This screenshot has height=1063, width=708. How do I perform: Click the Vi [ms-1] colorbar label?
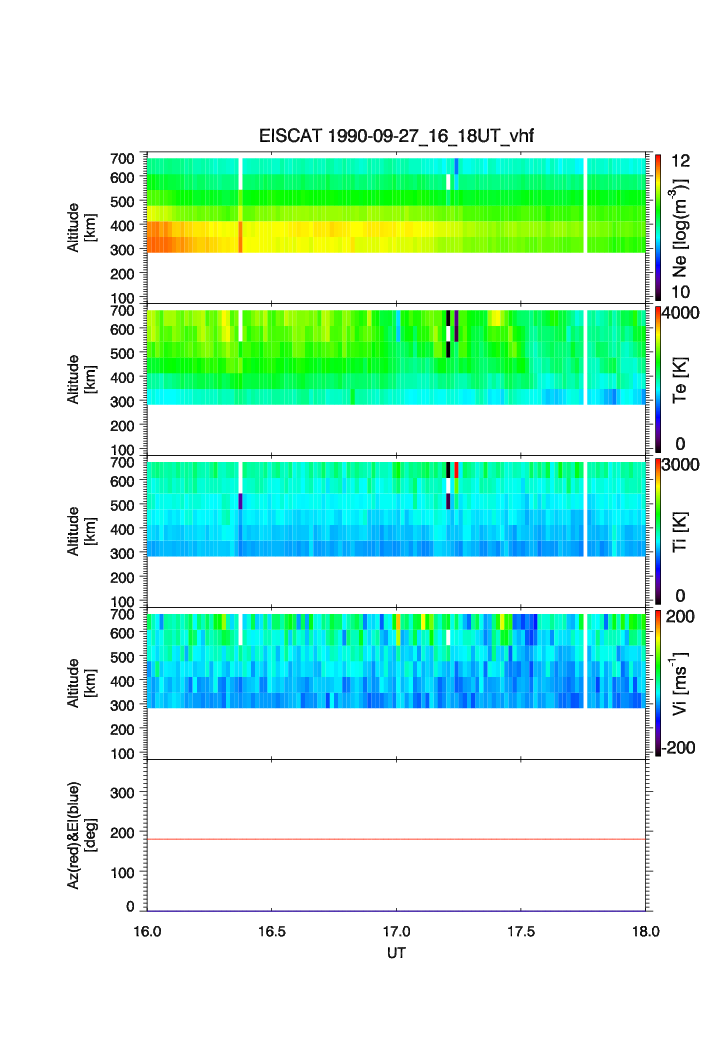pos(680,683)
